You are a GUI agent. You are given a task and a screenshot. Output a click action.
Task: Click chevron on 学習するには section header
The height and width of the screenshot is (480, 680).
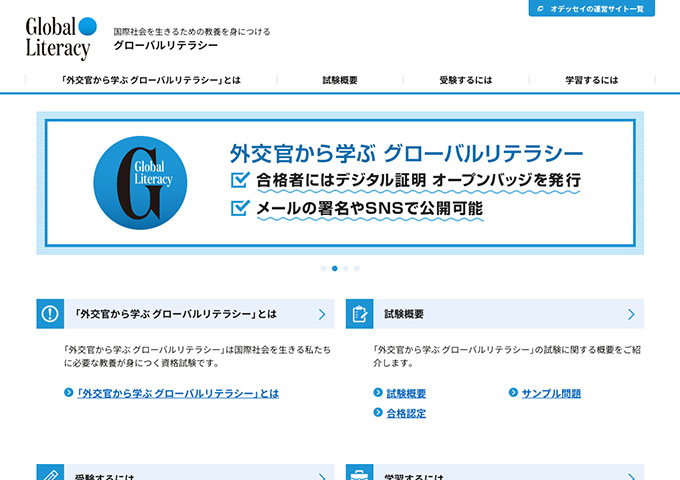click(631, 476)
